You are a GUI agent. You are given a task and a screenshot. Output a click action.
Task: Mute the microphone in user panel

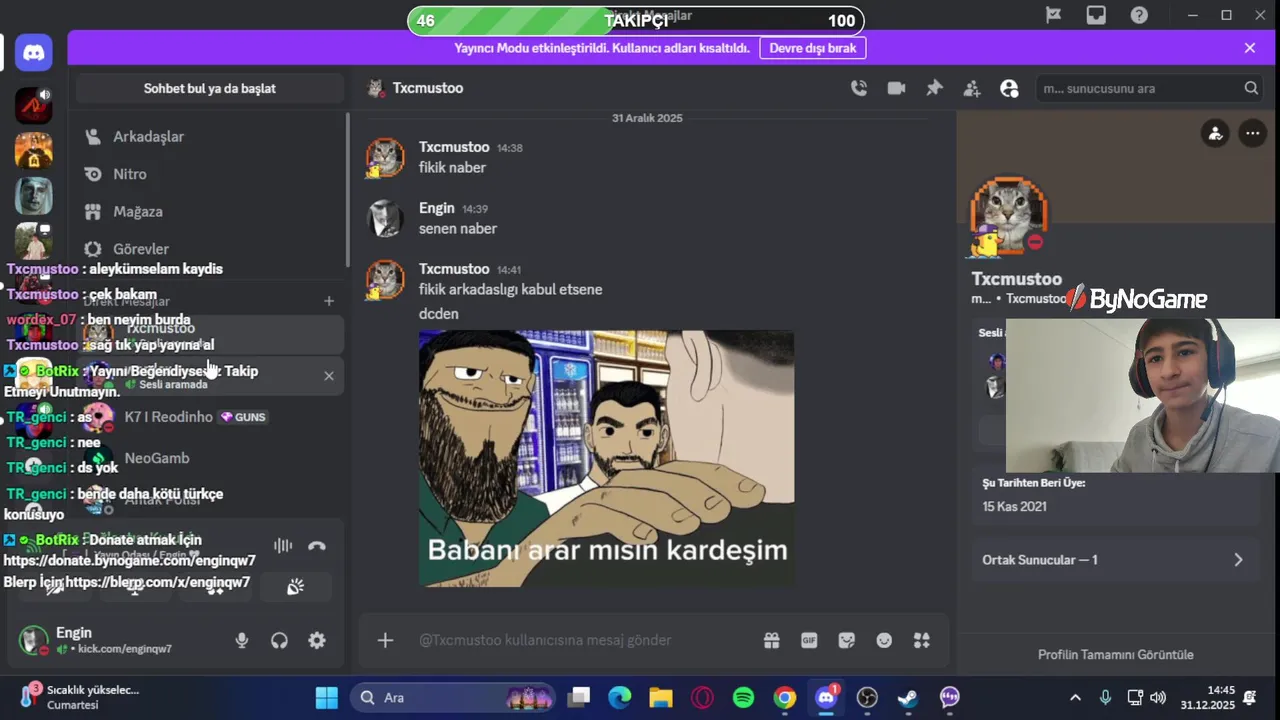241,641
